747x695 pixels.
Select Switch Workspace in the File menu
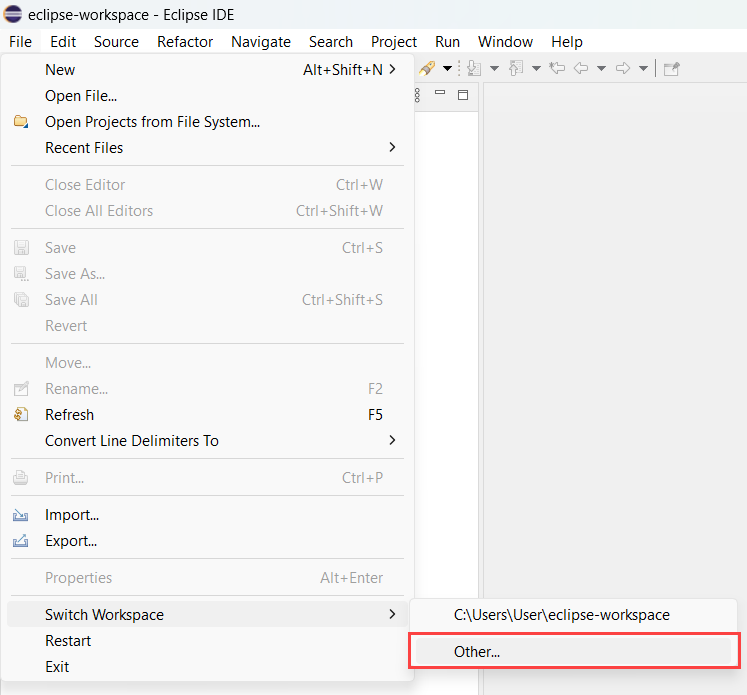click(207, 614)
